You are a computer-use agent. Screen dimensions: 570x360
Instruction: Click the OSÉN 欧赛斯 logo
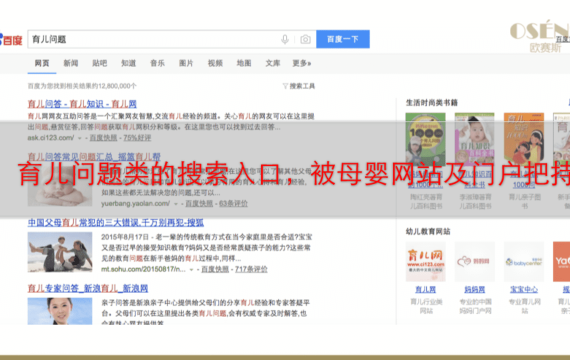point(539,37)
